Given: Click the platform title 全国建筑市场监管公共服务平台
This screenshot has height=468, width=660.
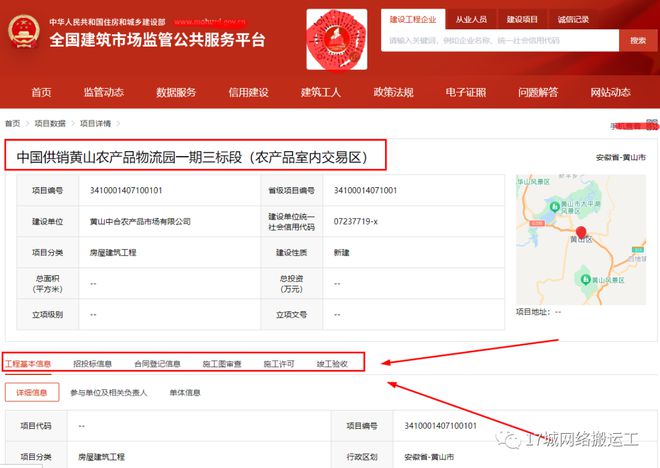Looking at the screenshot, I should 157,40.
